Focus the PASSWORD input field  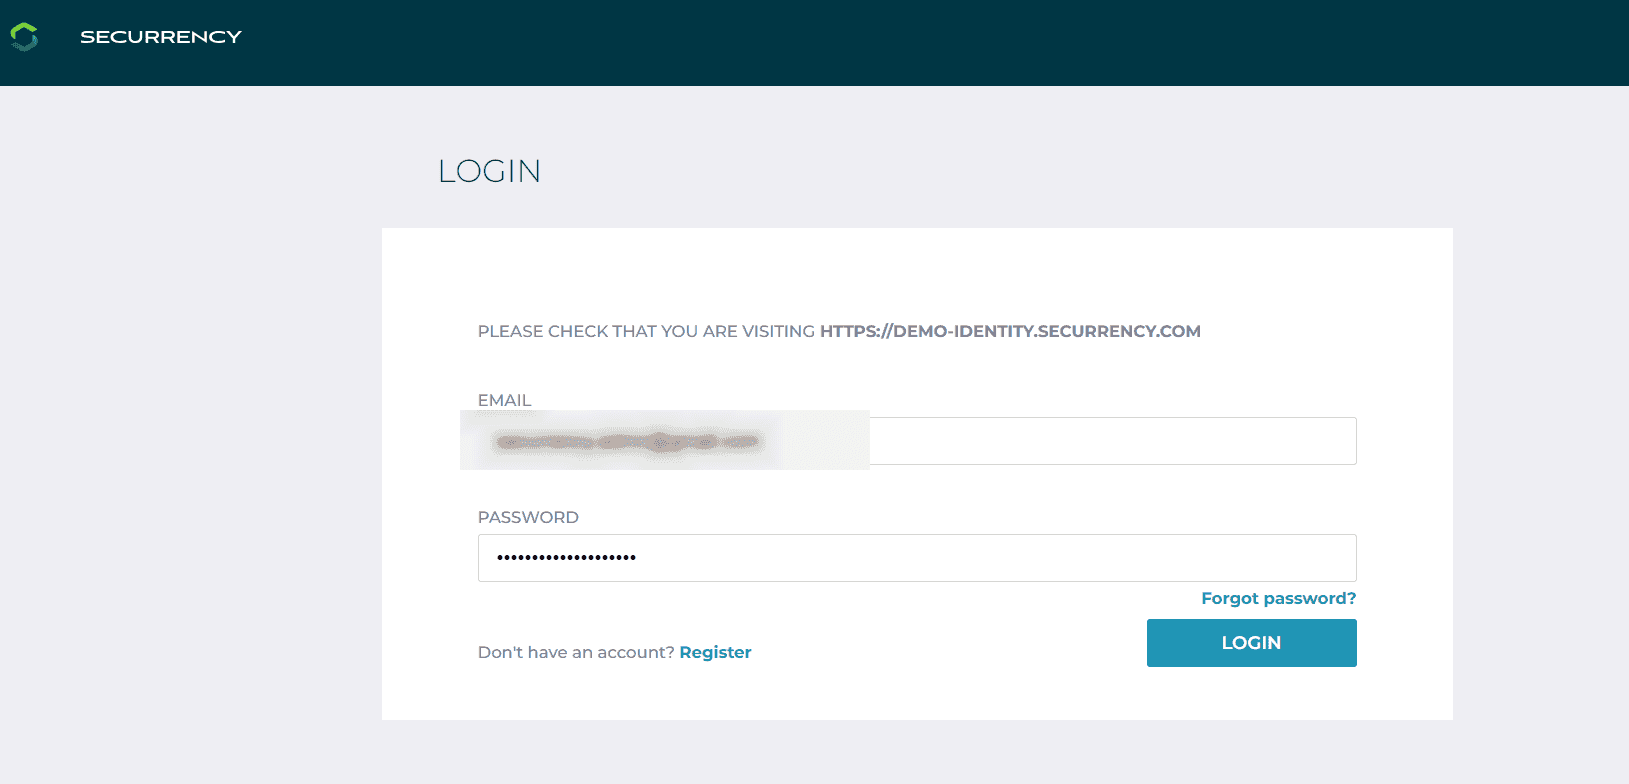pos(917,558)
